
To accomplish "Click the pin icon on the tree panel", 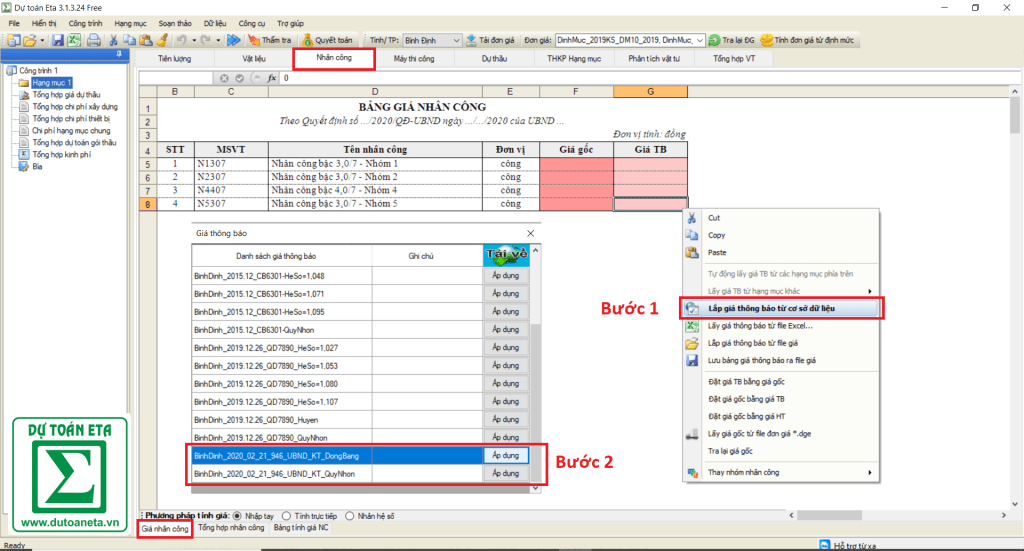I will 119,54.
